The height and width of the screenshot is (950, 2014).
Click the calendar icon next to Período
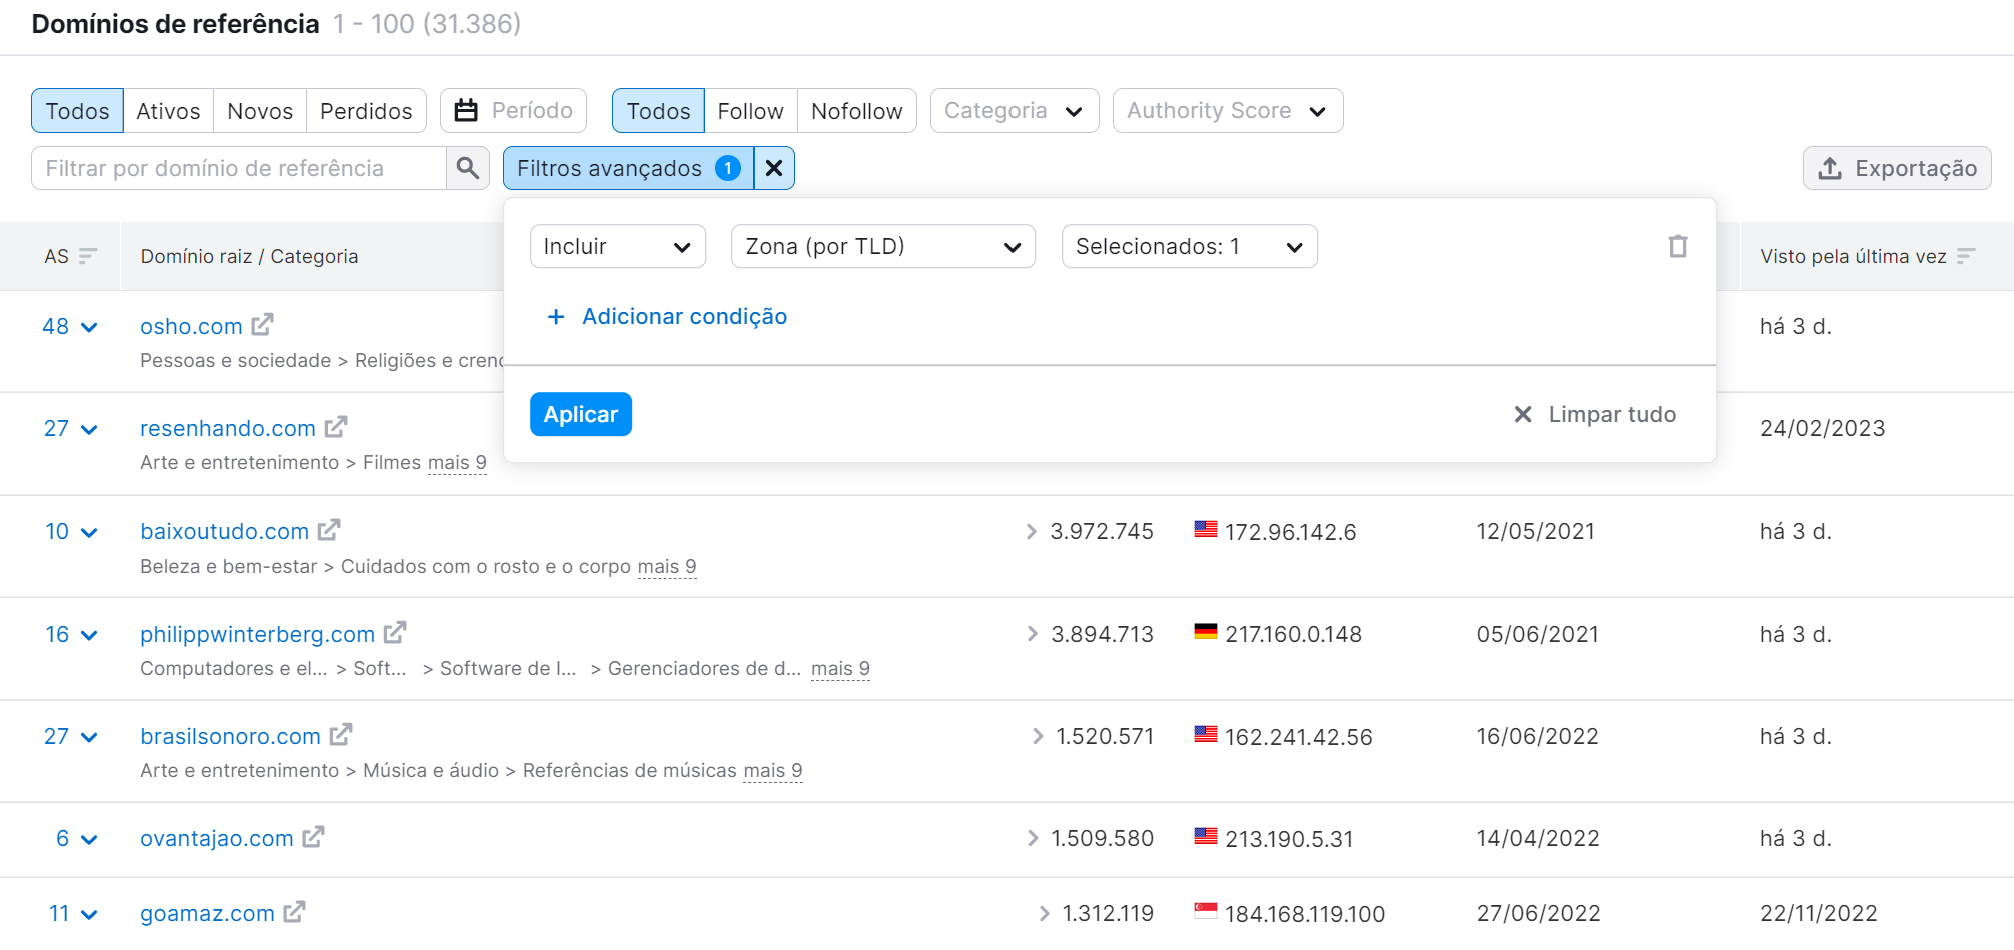coord(467,110)
